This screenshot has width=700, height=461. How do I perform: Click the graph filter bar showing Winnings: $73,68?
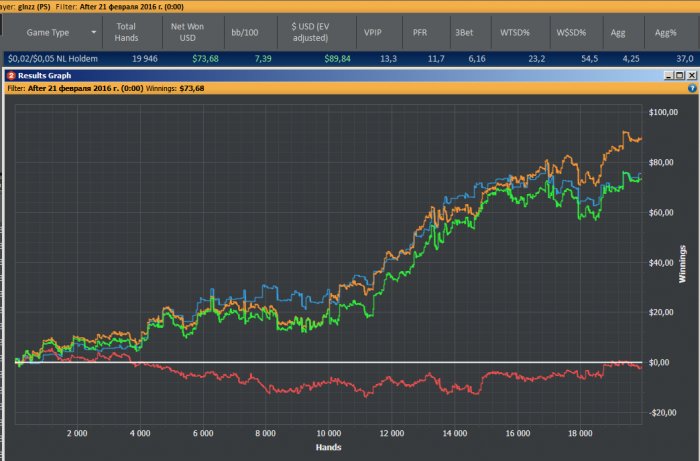pyautogui.click(x=300, y=87)
